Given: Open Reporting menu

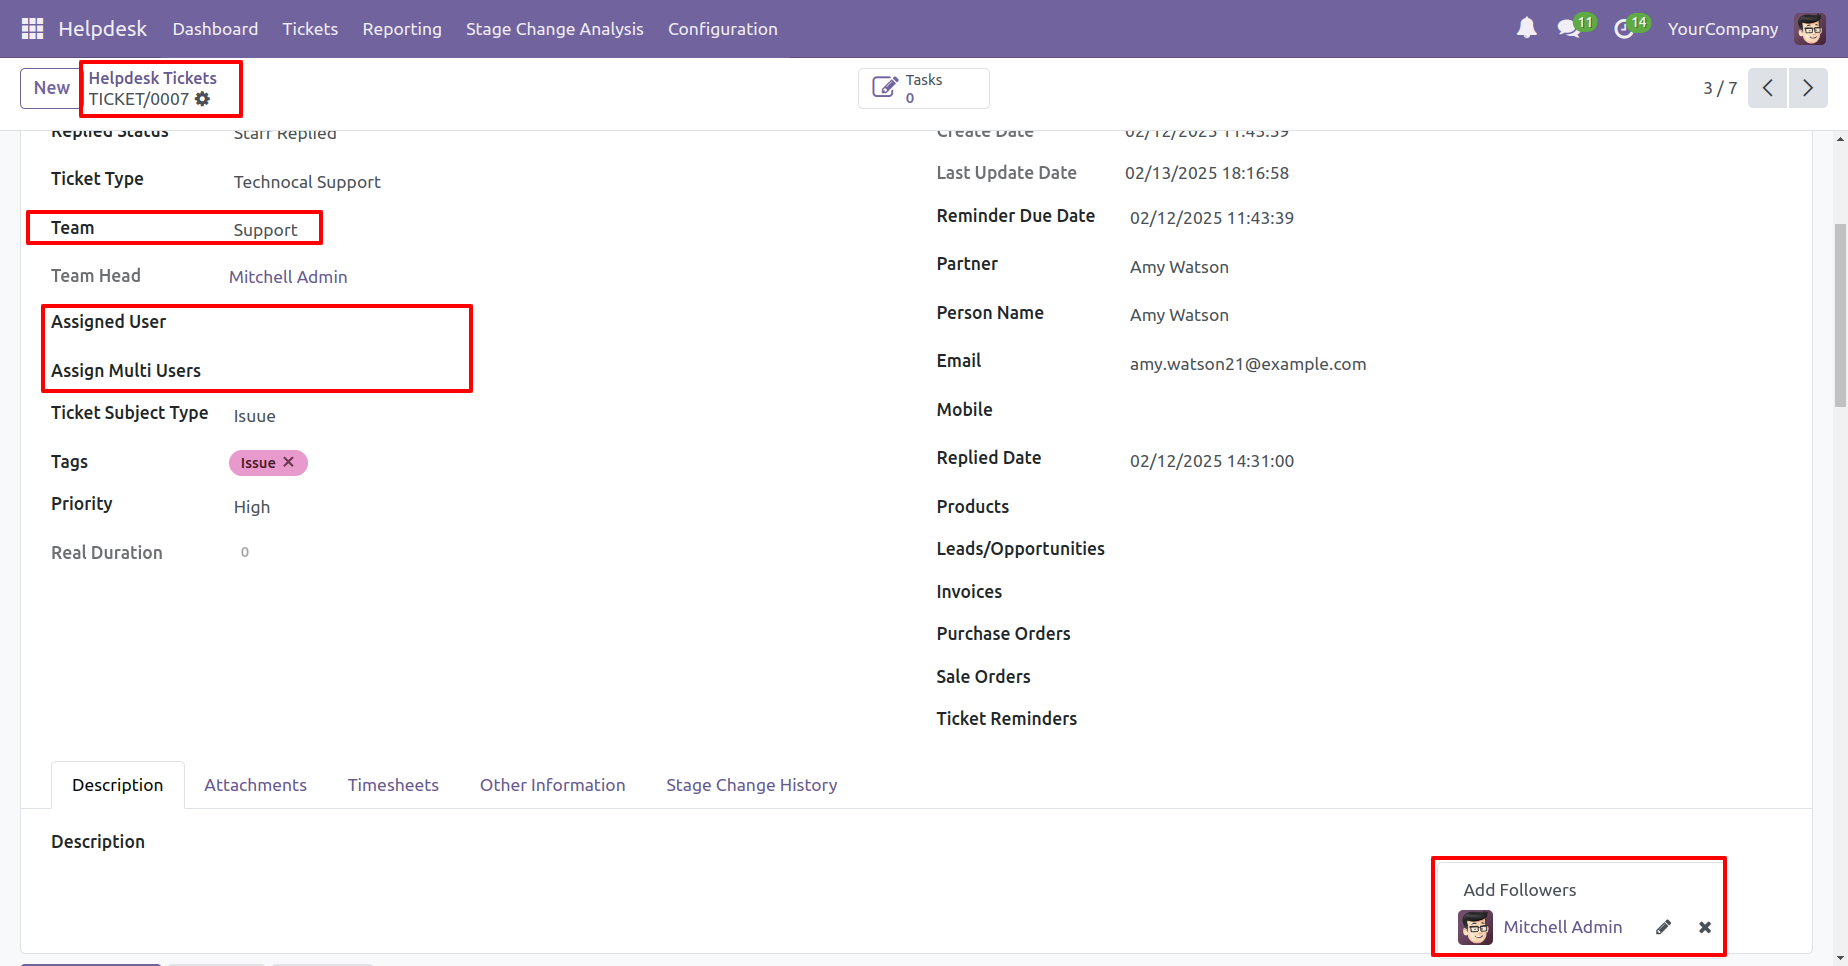Looking at the screenshot, I should 402,29.
